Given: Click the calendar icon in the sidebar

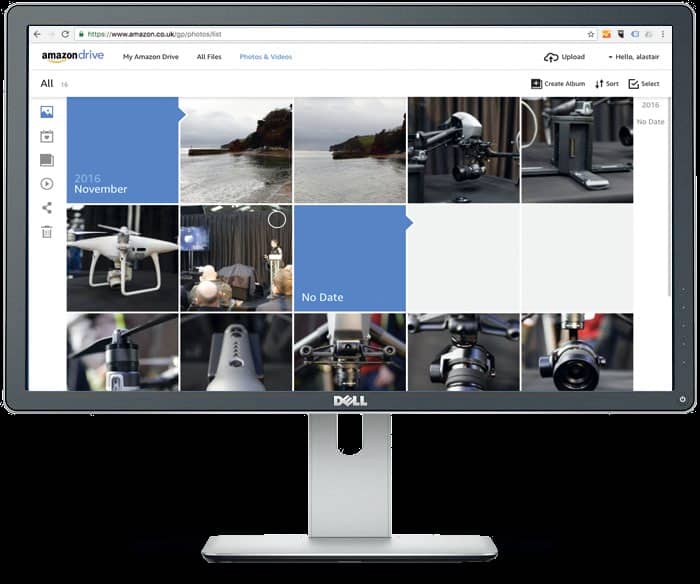Looking at the screenshot, I should [46, 136].
